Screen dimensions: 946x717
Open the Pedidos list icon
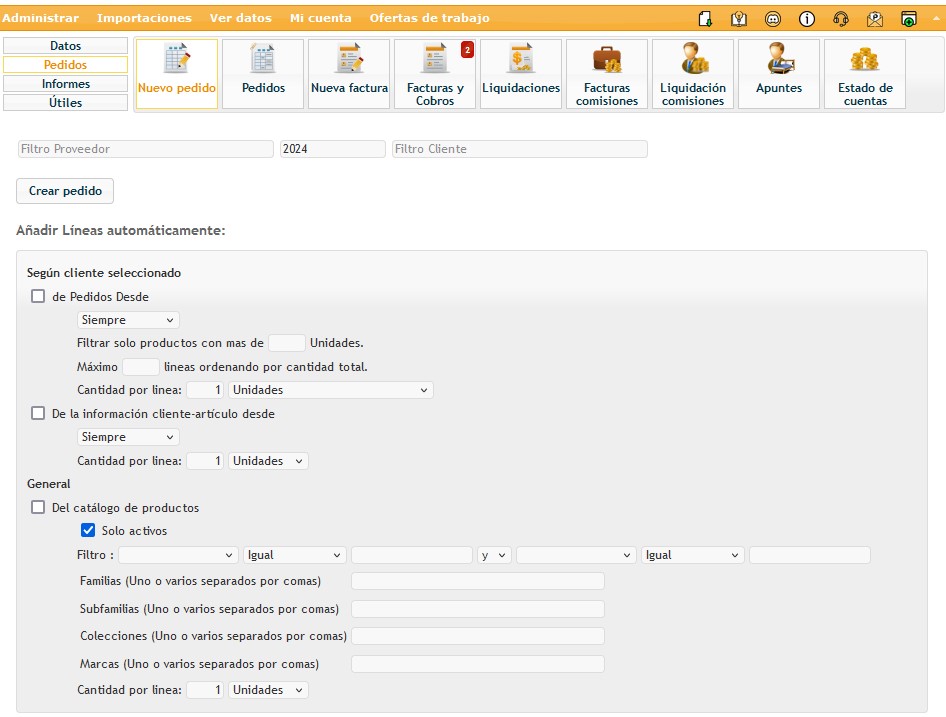click(263, 74)
